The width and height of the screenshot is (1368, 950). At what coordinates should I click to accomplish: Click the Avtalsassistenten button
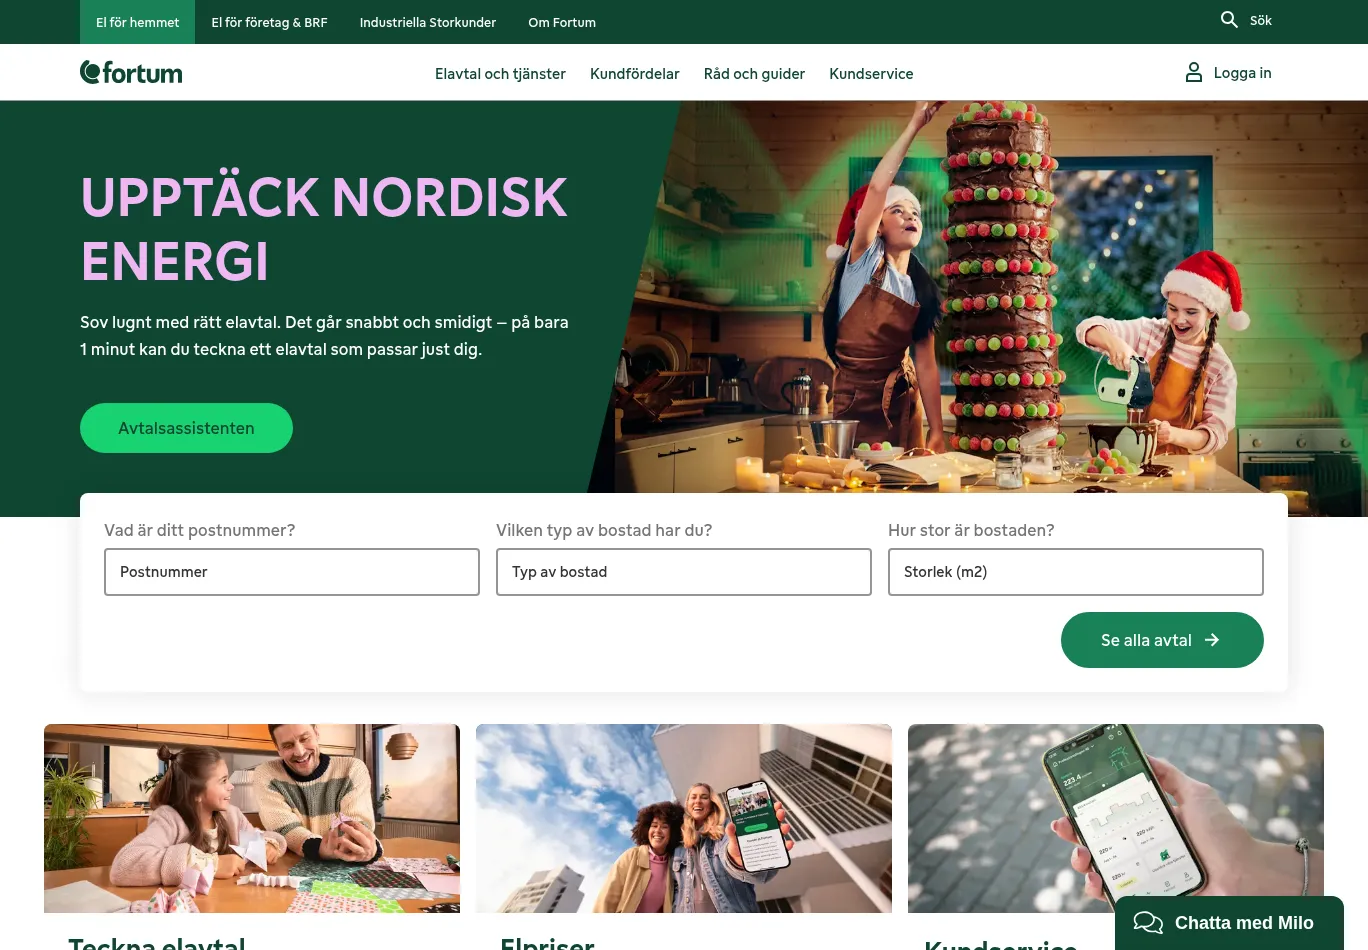click(x=186, y=428)
